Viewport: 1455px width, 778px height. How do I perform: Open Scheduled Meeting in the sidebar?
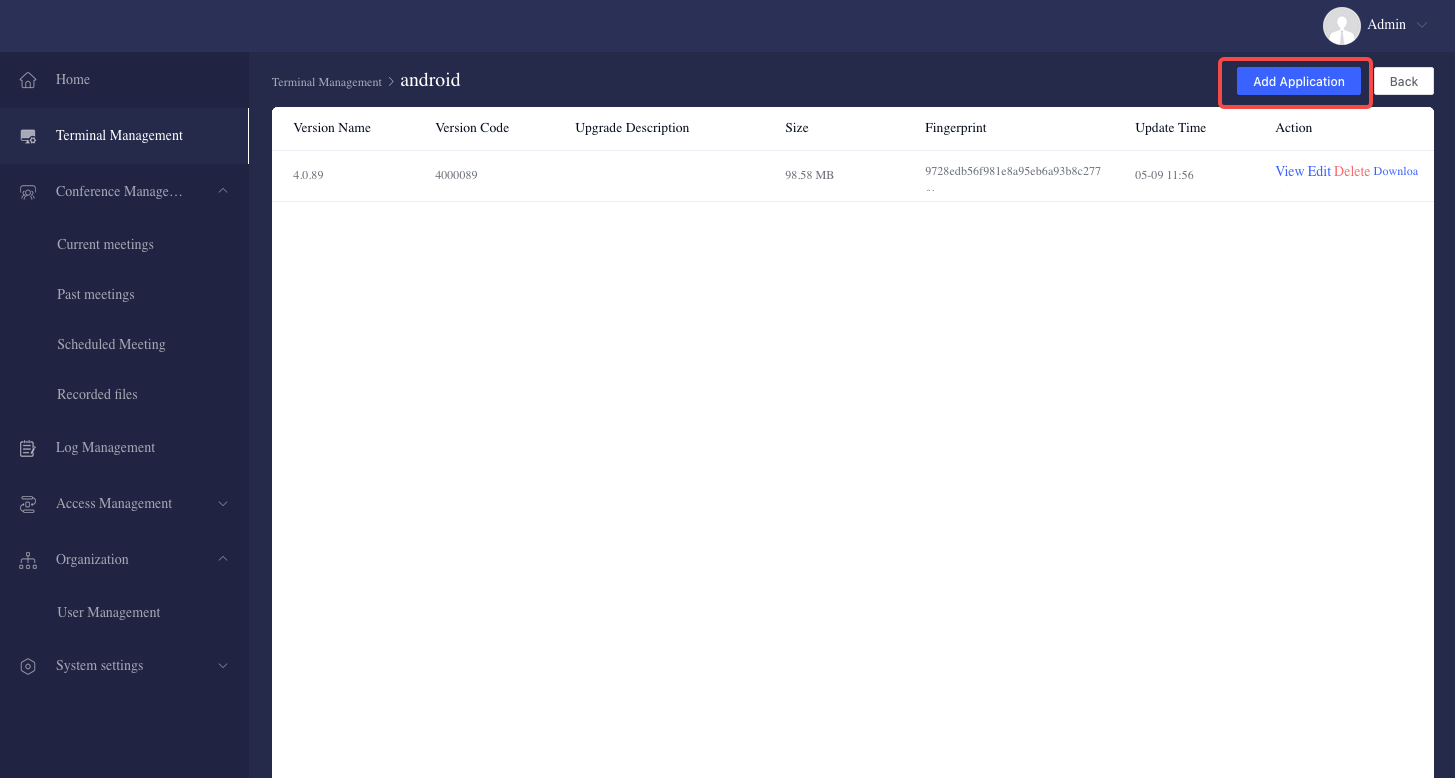click(111, 344)
